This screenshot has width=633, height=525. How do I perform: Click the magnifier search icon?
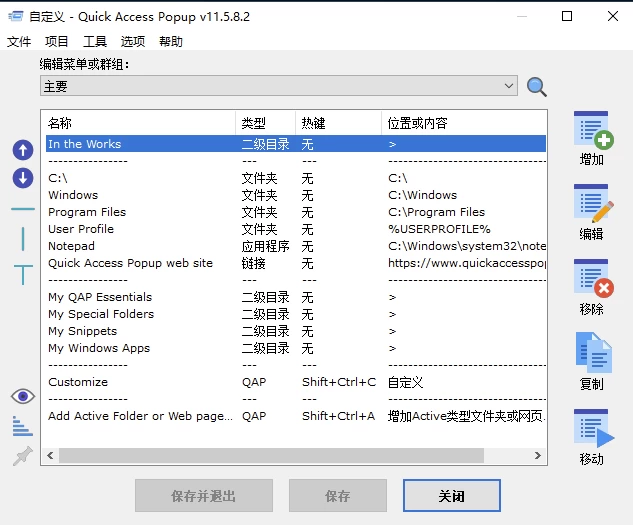coord(537,87)
